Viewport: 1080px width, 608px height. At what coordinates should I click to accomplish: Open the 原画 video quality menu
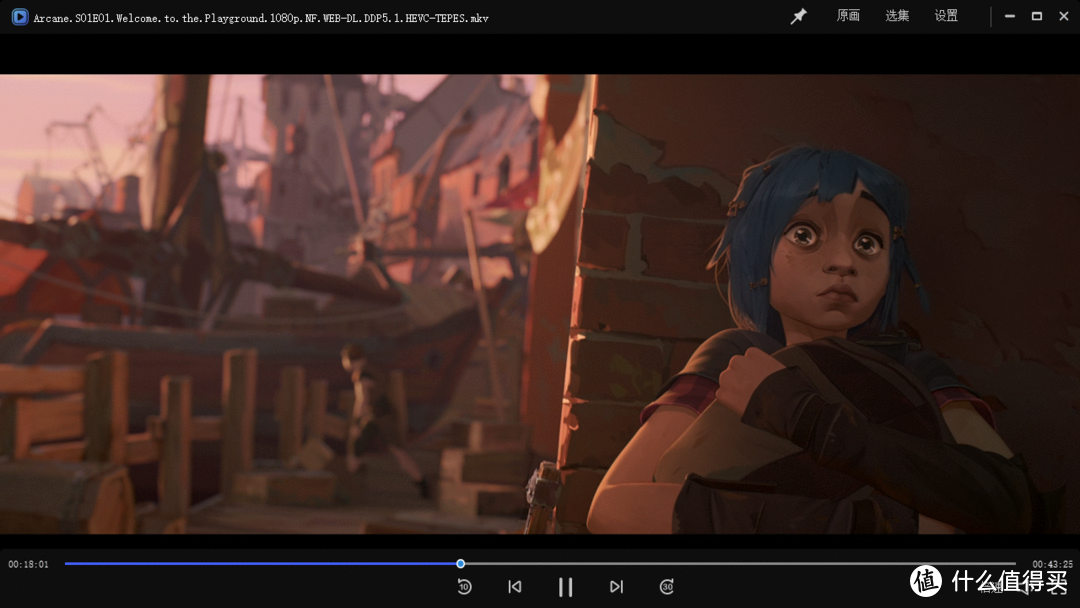(x=848, y=16)
